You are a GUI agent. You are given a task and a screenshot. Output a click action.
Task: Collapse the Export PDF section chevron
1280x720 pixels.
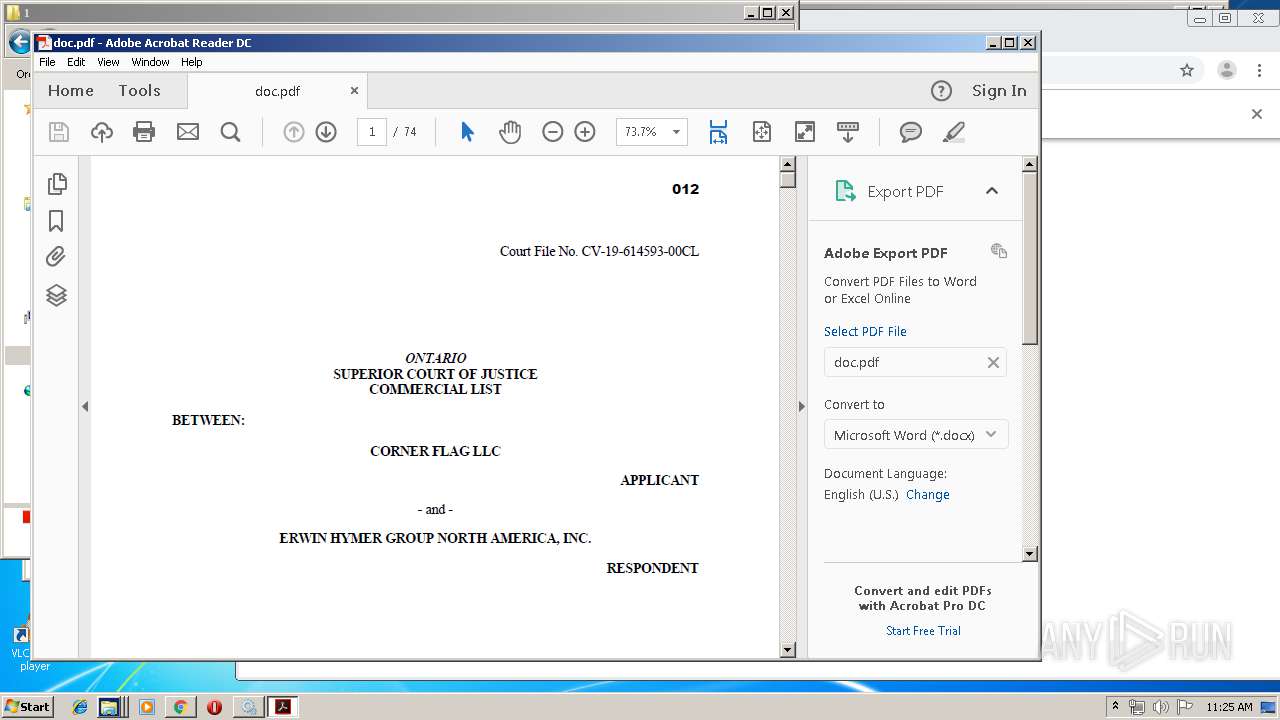point(992,191)
